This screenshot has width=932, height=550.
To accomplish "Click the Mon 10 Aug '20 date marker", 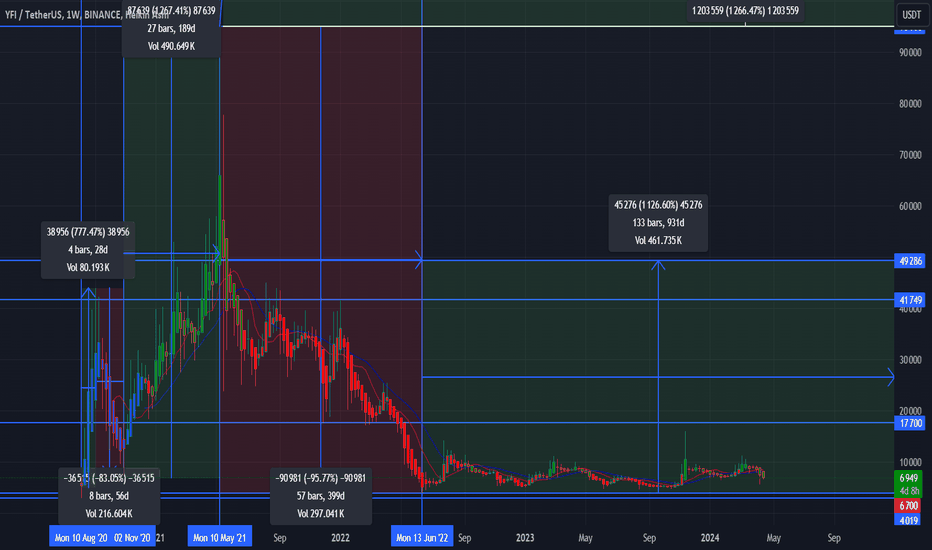I will coord(80,538).
